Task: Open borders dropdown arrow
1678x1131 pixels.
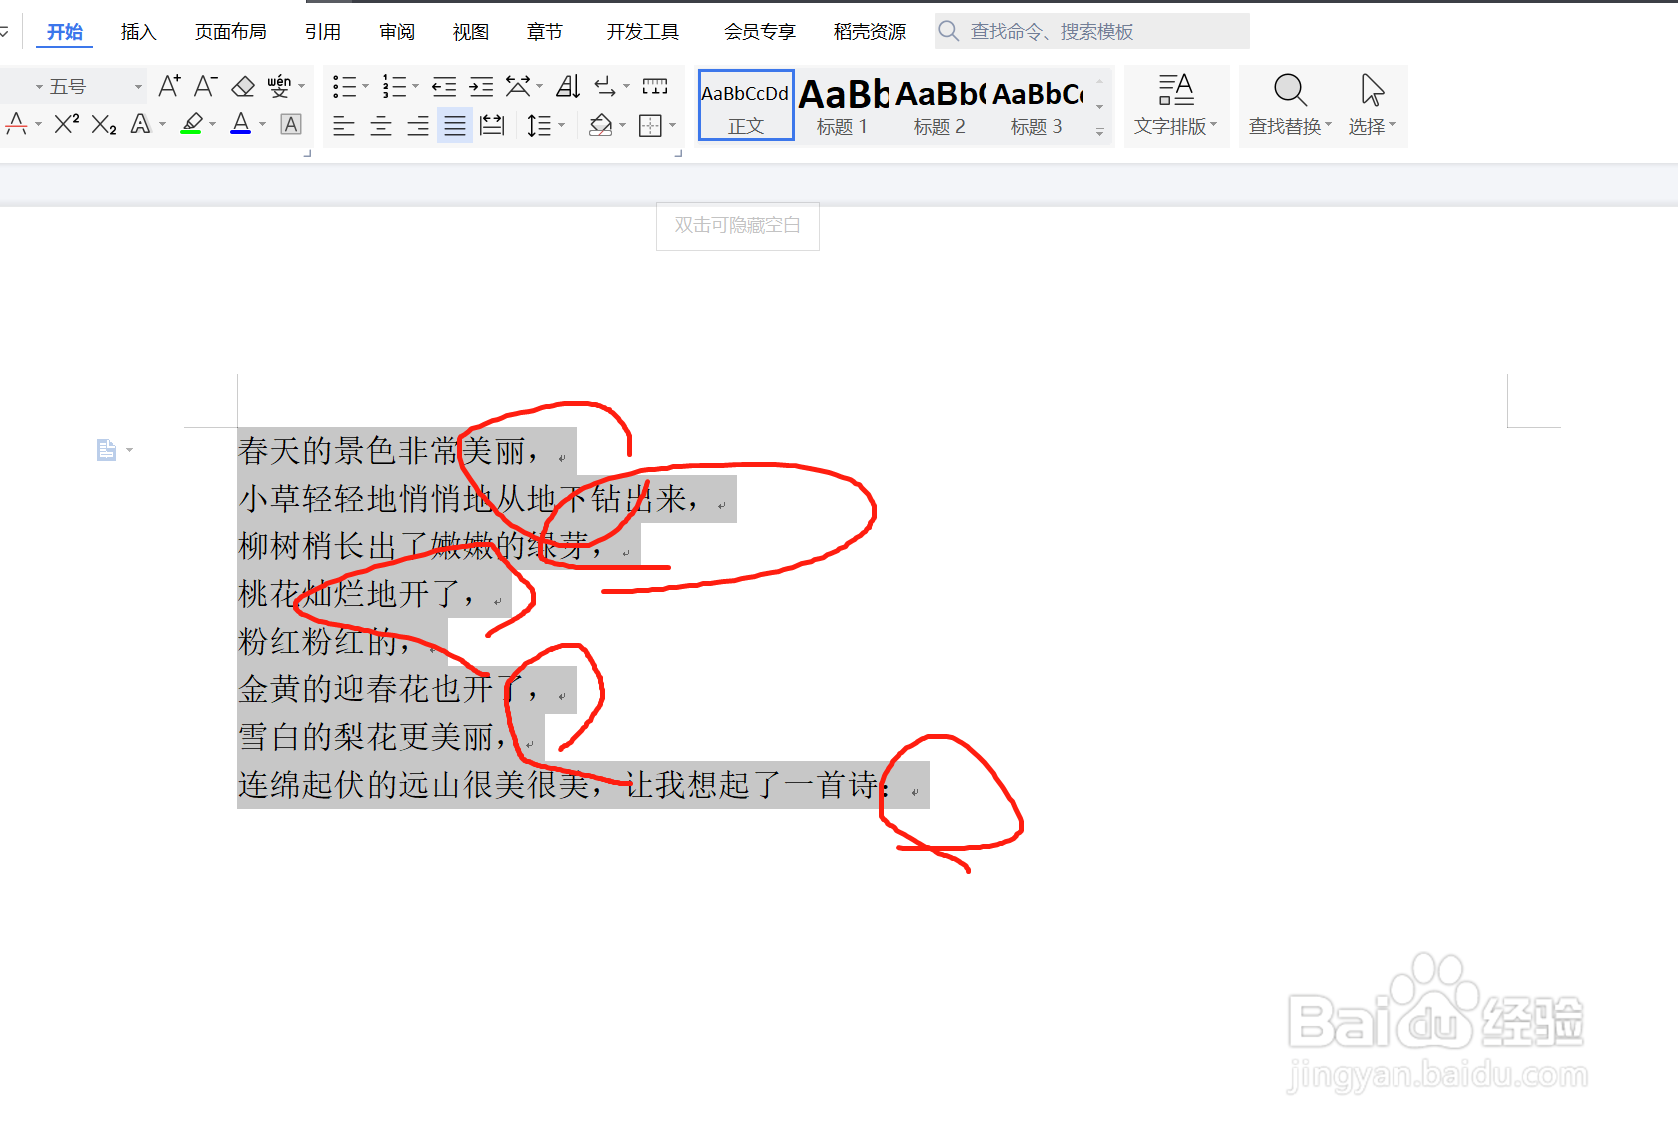Action: coord(672,125)
